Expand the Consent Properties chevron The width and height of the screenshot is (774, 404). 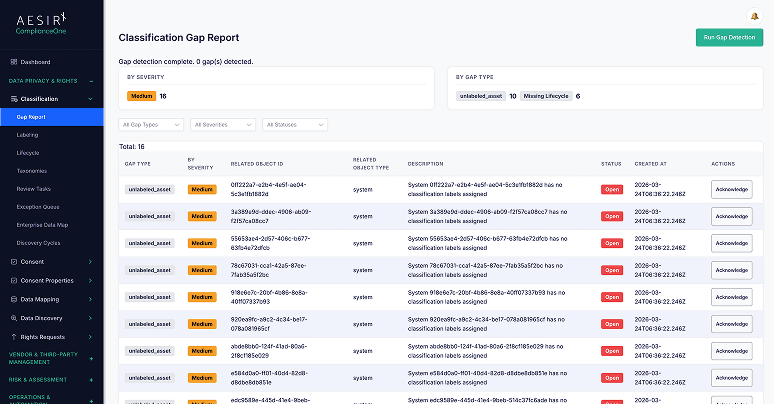[x=90, y=281]
